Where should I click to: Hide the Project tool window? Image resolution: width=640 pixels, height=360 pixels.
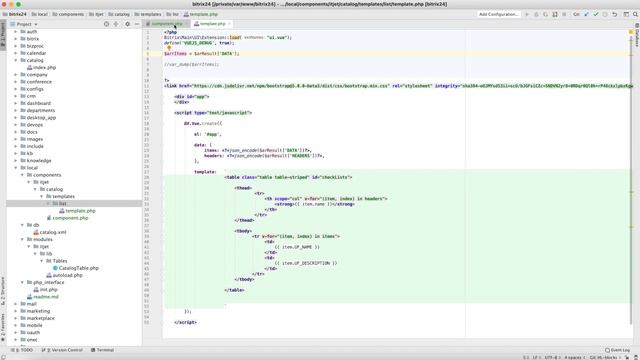(x=137, y=24)
